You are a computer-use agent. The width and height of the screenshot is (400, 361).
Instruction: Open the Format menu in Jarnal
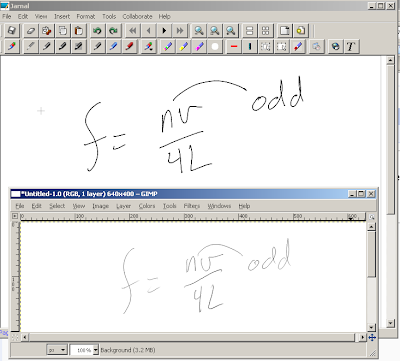tap(86, 16)
